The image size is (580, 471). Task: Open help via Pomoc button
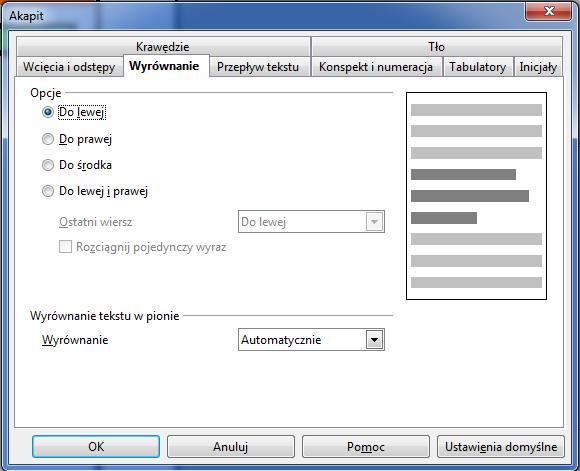pyautogui.click(x=365, y=447)
